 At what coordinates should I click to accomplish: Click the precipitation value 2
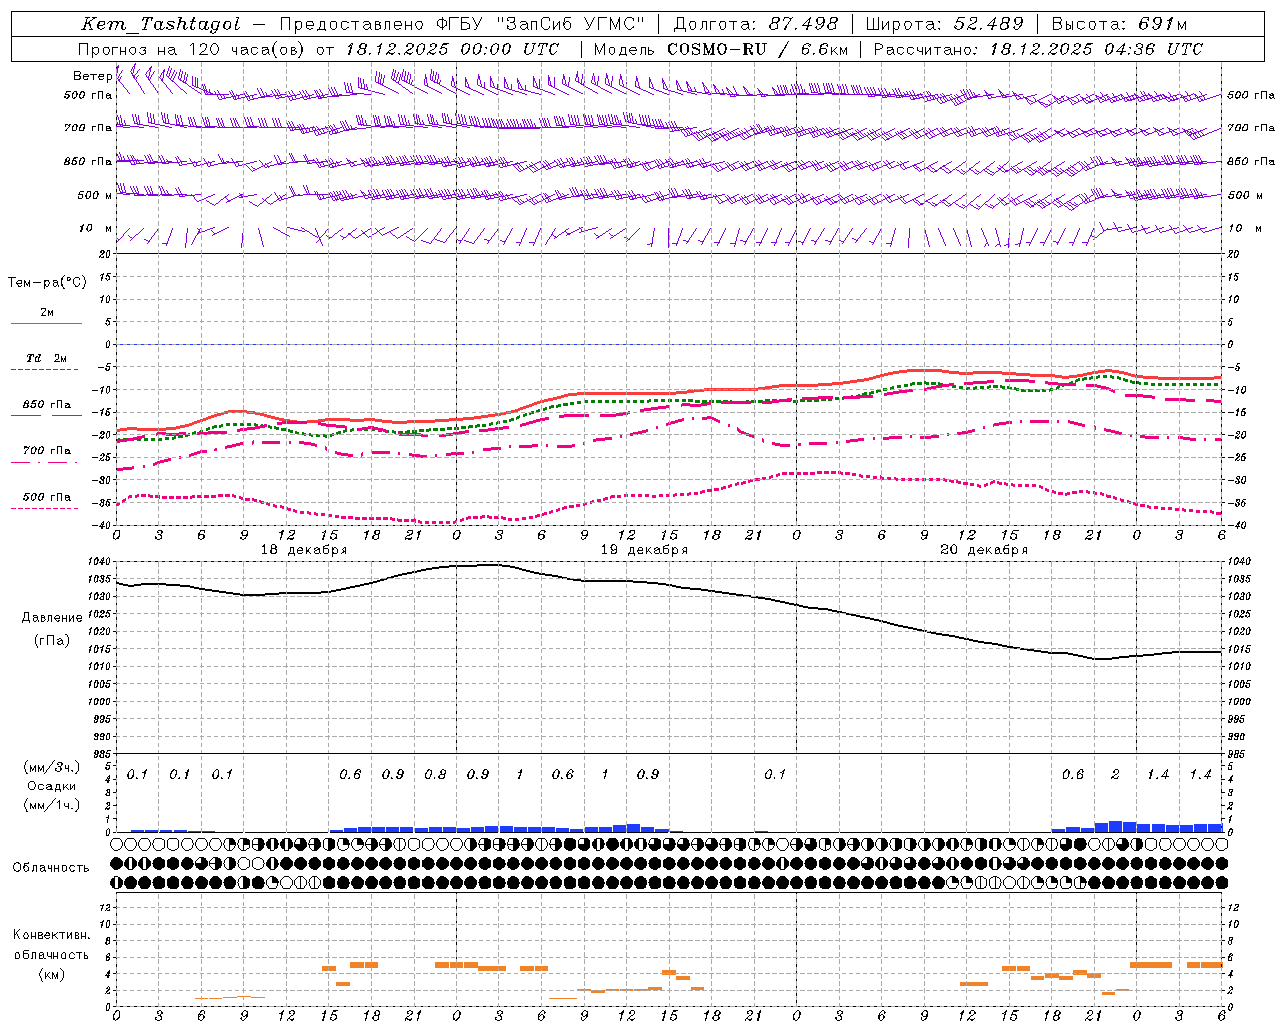1115,775
